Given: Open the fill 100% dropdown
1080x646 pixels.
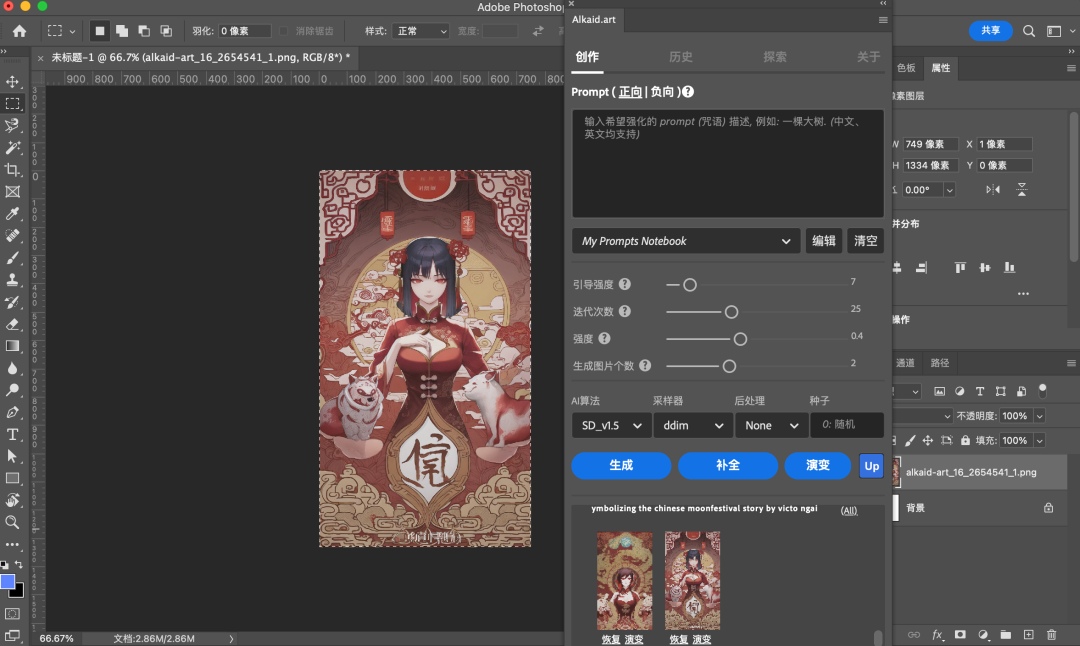Looking at the screenshot, I should (x=1039, y=441).
